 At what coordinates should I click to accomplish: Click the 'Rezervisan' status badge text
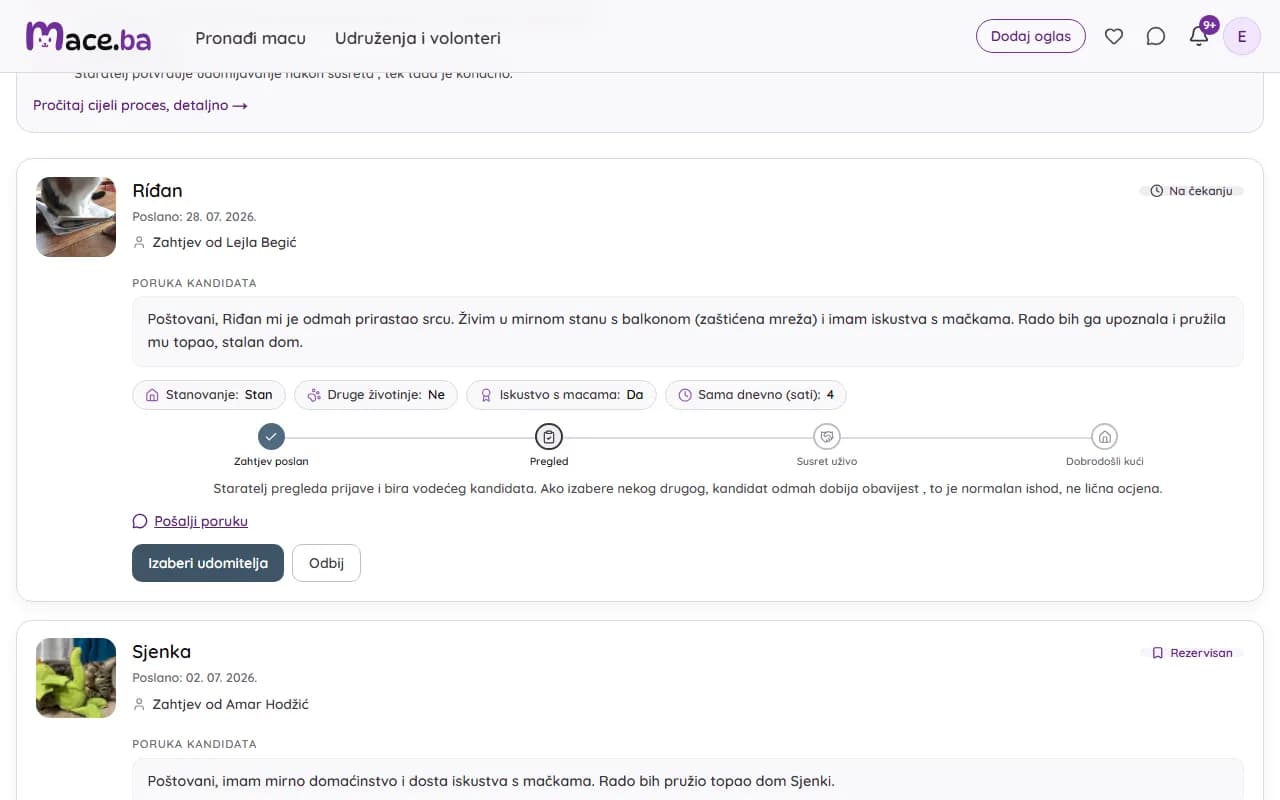1201,653
